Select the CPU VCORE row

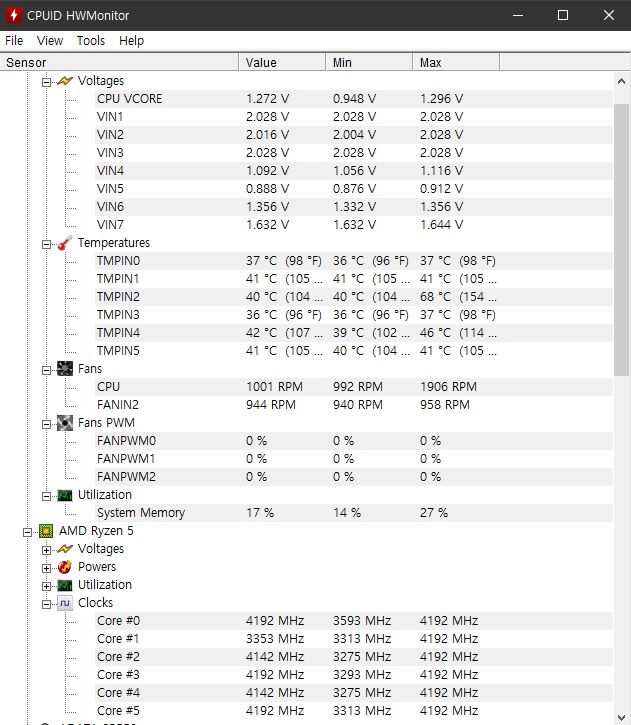pos(129,99)
